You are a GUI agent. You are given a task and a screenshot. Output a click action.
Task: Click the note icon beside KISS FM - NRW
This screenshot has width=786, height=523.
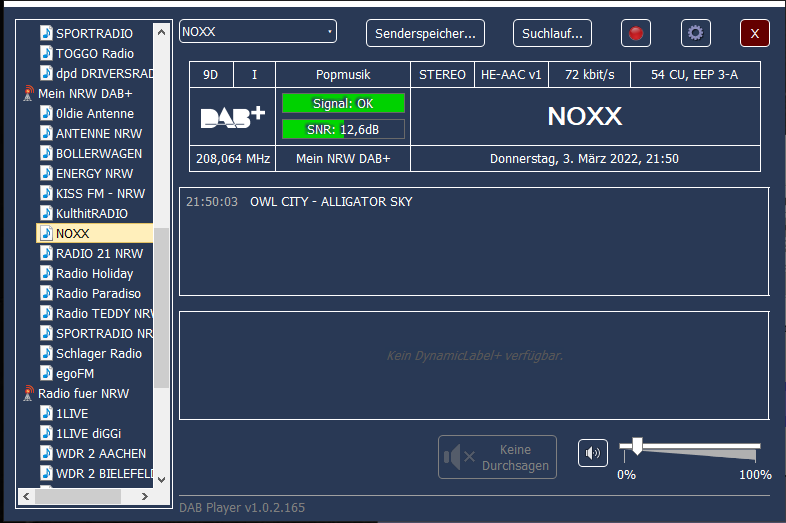coord(46,194)
